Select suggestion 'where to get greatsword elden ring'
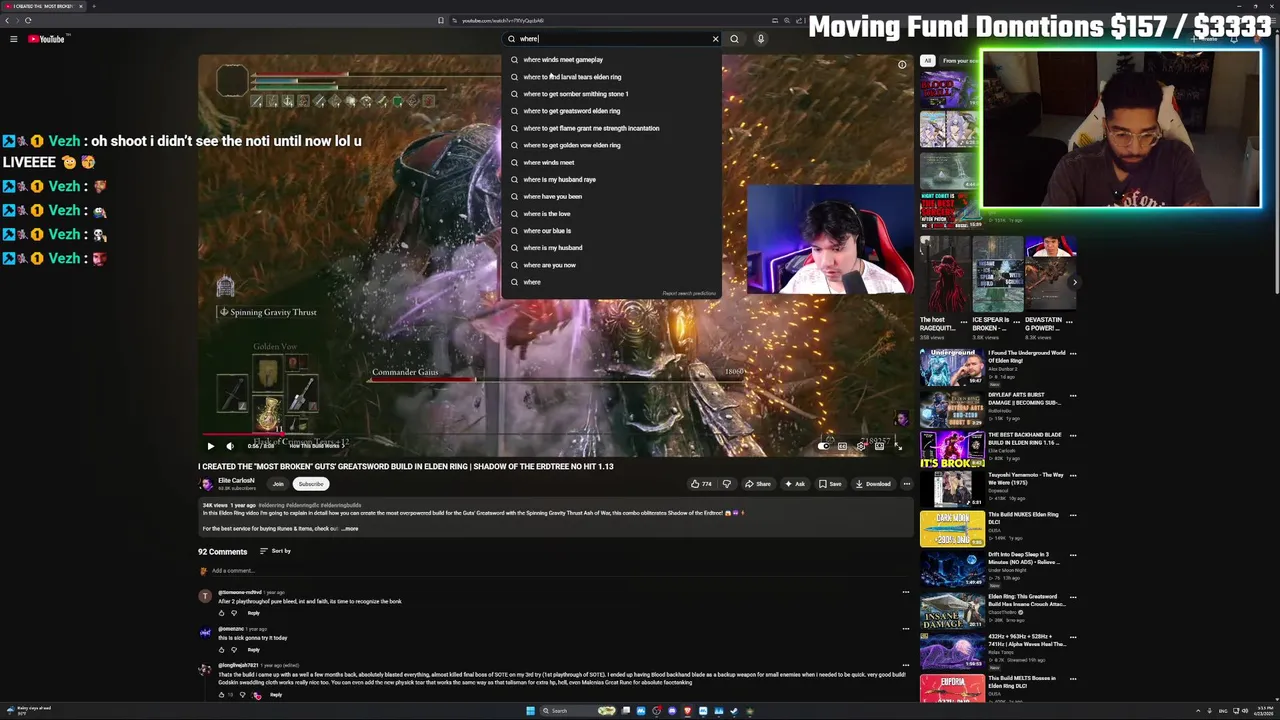This screenshot has height=720, width=1280. click(x=611, y=111)
